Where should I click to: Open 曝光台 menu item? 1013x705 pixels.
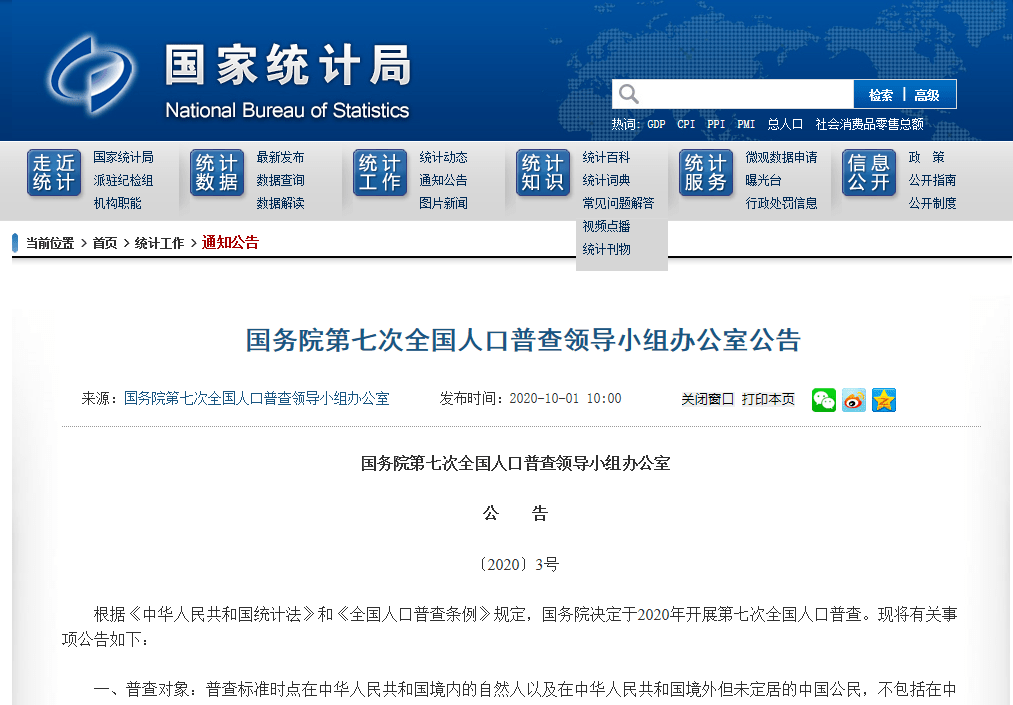(763, 180)
